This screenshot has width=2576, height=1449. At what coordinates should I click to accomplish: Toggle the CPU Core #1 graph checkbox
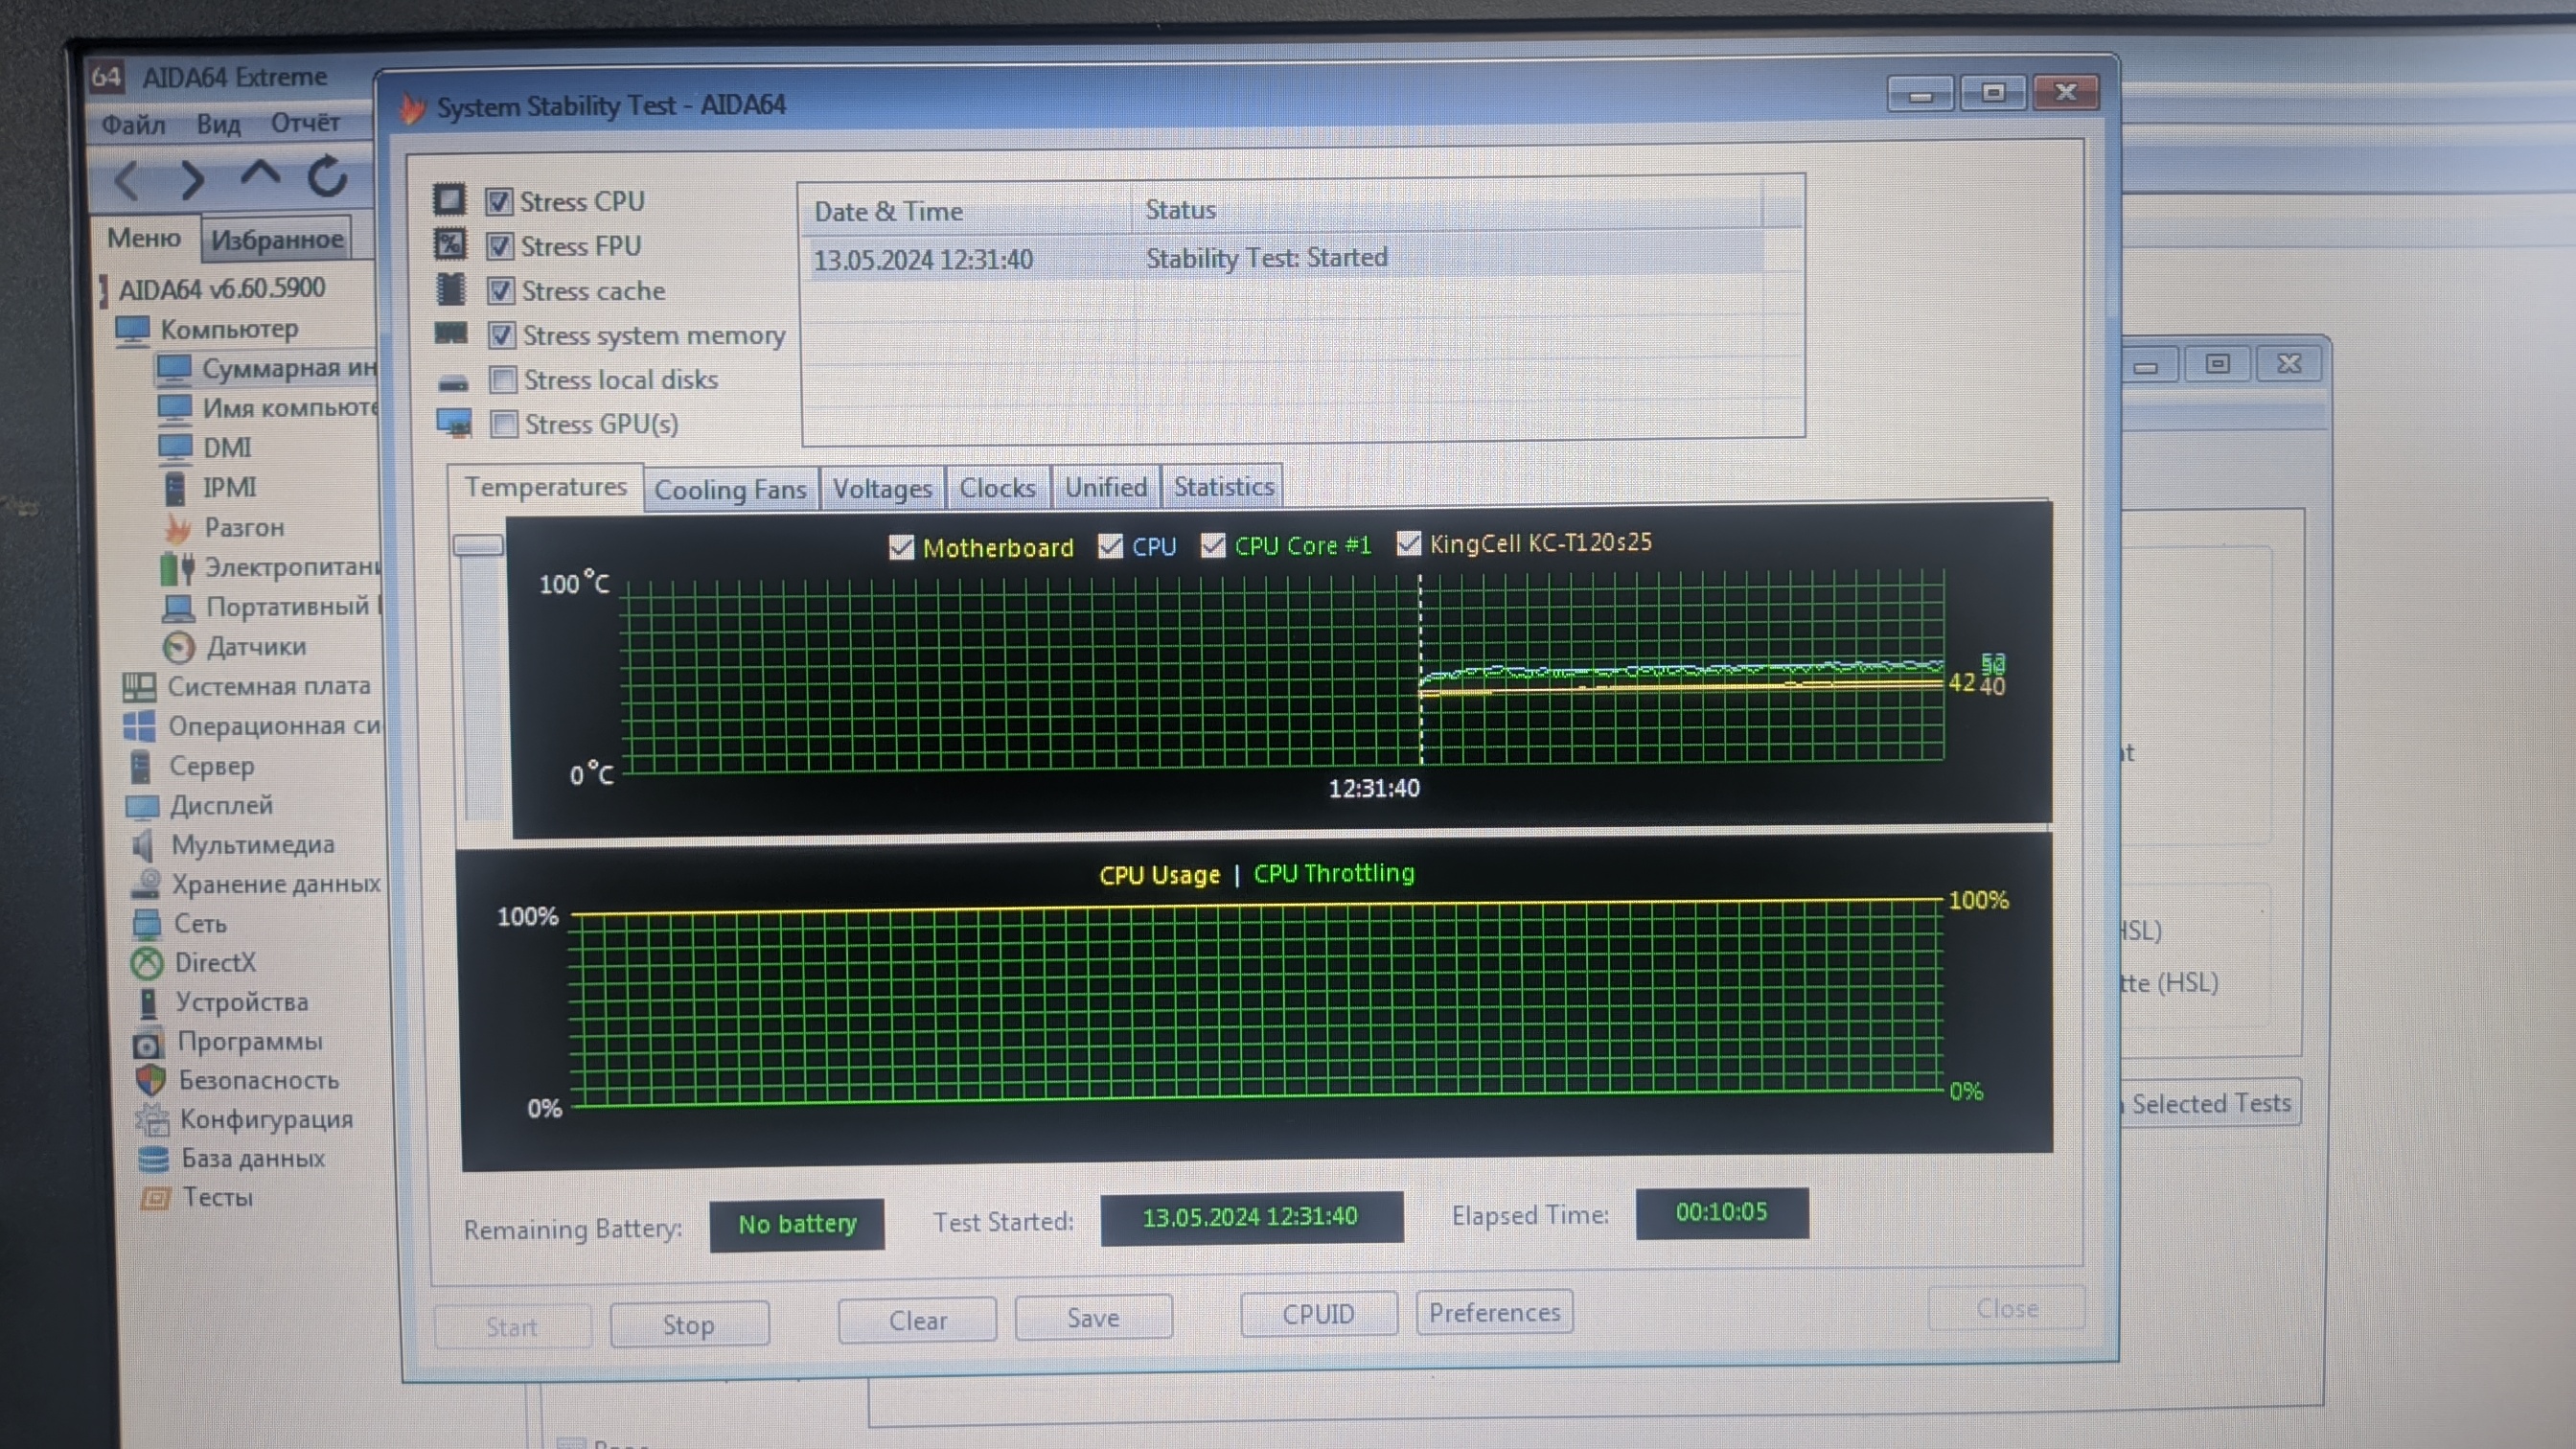pyautogui.click(x=1213, y=545)
